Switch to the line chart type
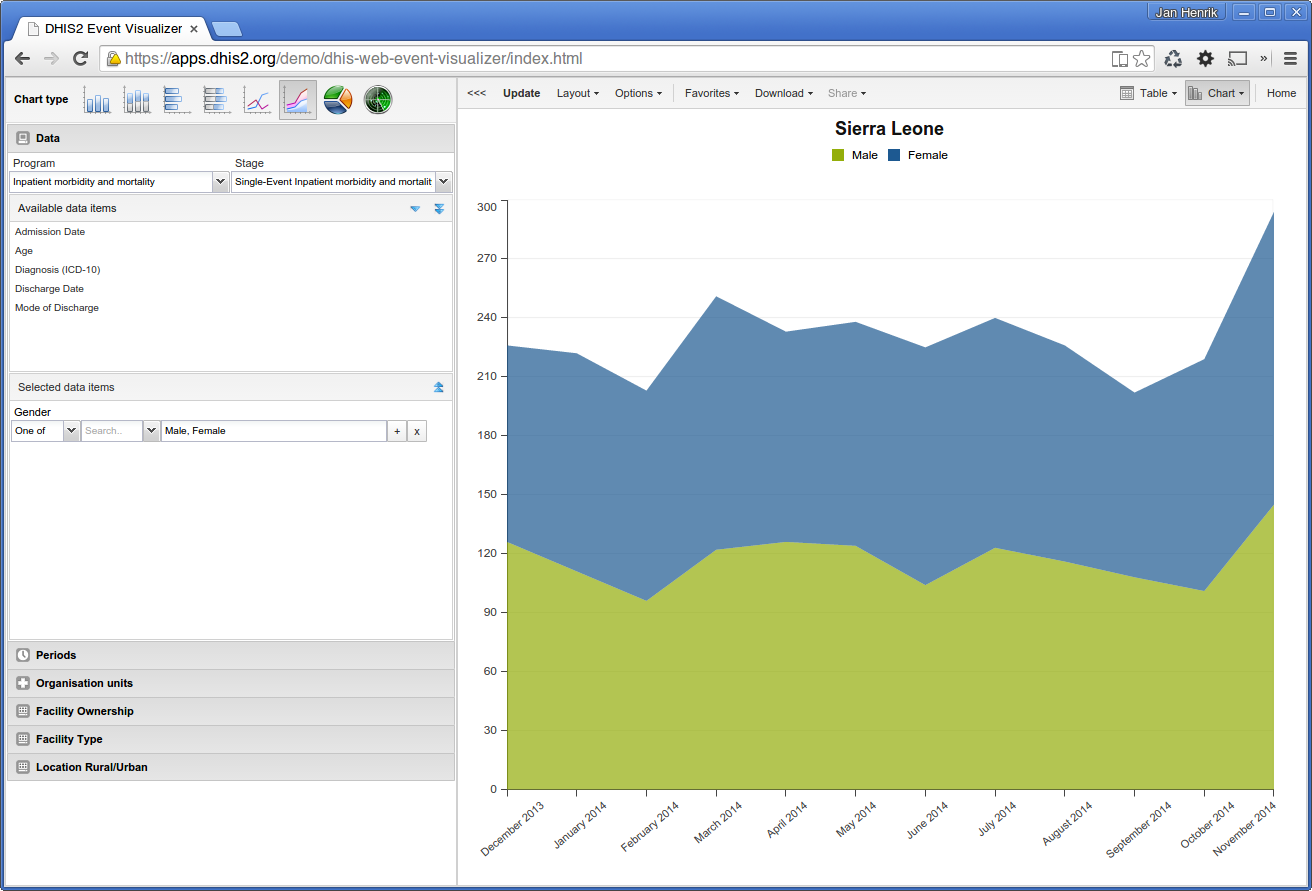The height and width of the screenshot is (891, 1312). coord(257,100)
